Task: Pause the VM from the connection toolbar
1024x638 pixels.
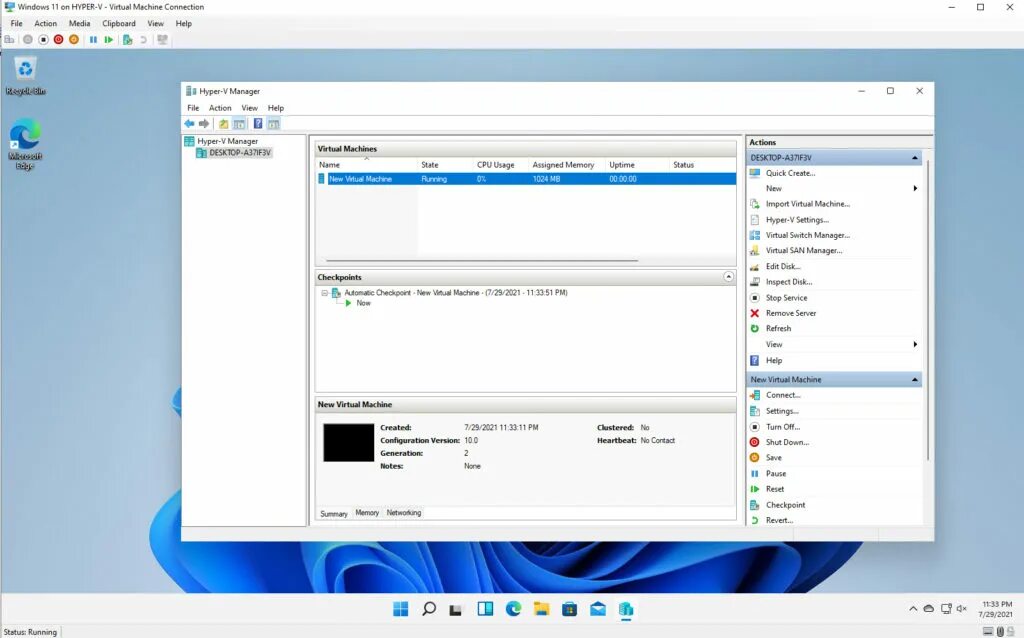Action: [93, 39]
